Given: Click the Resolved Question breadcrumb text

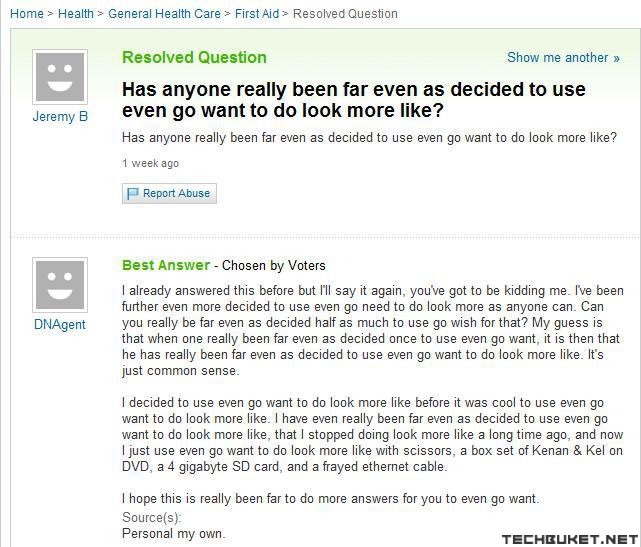Looking at the screenshot, I should click(345, 14).
